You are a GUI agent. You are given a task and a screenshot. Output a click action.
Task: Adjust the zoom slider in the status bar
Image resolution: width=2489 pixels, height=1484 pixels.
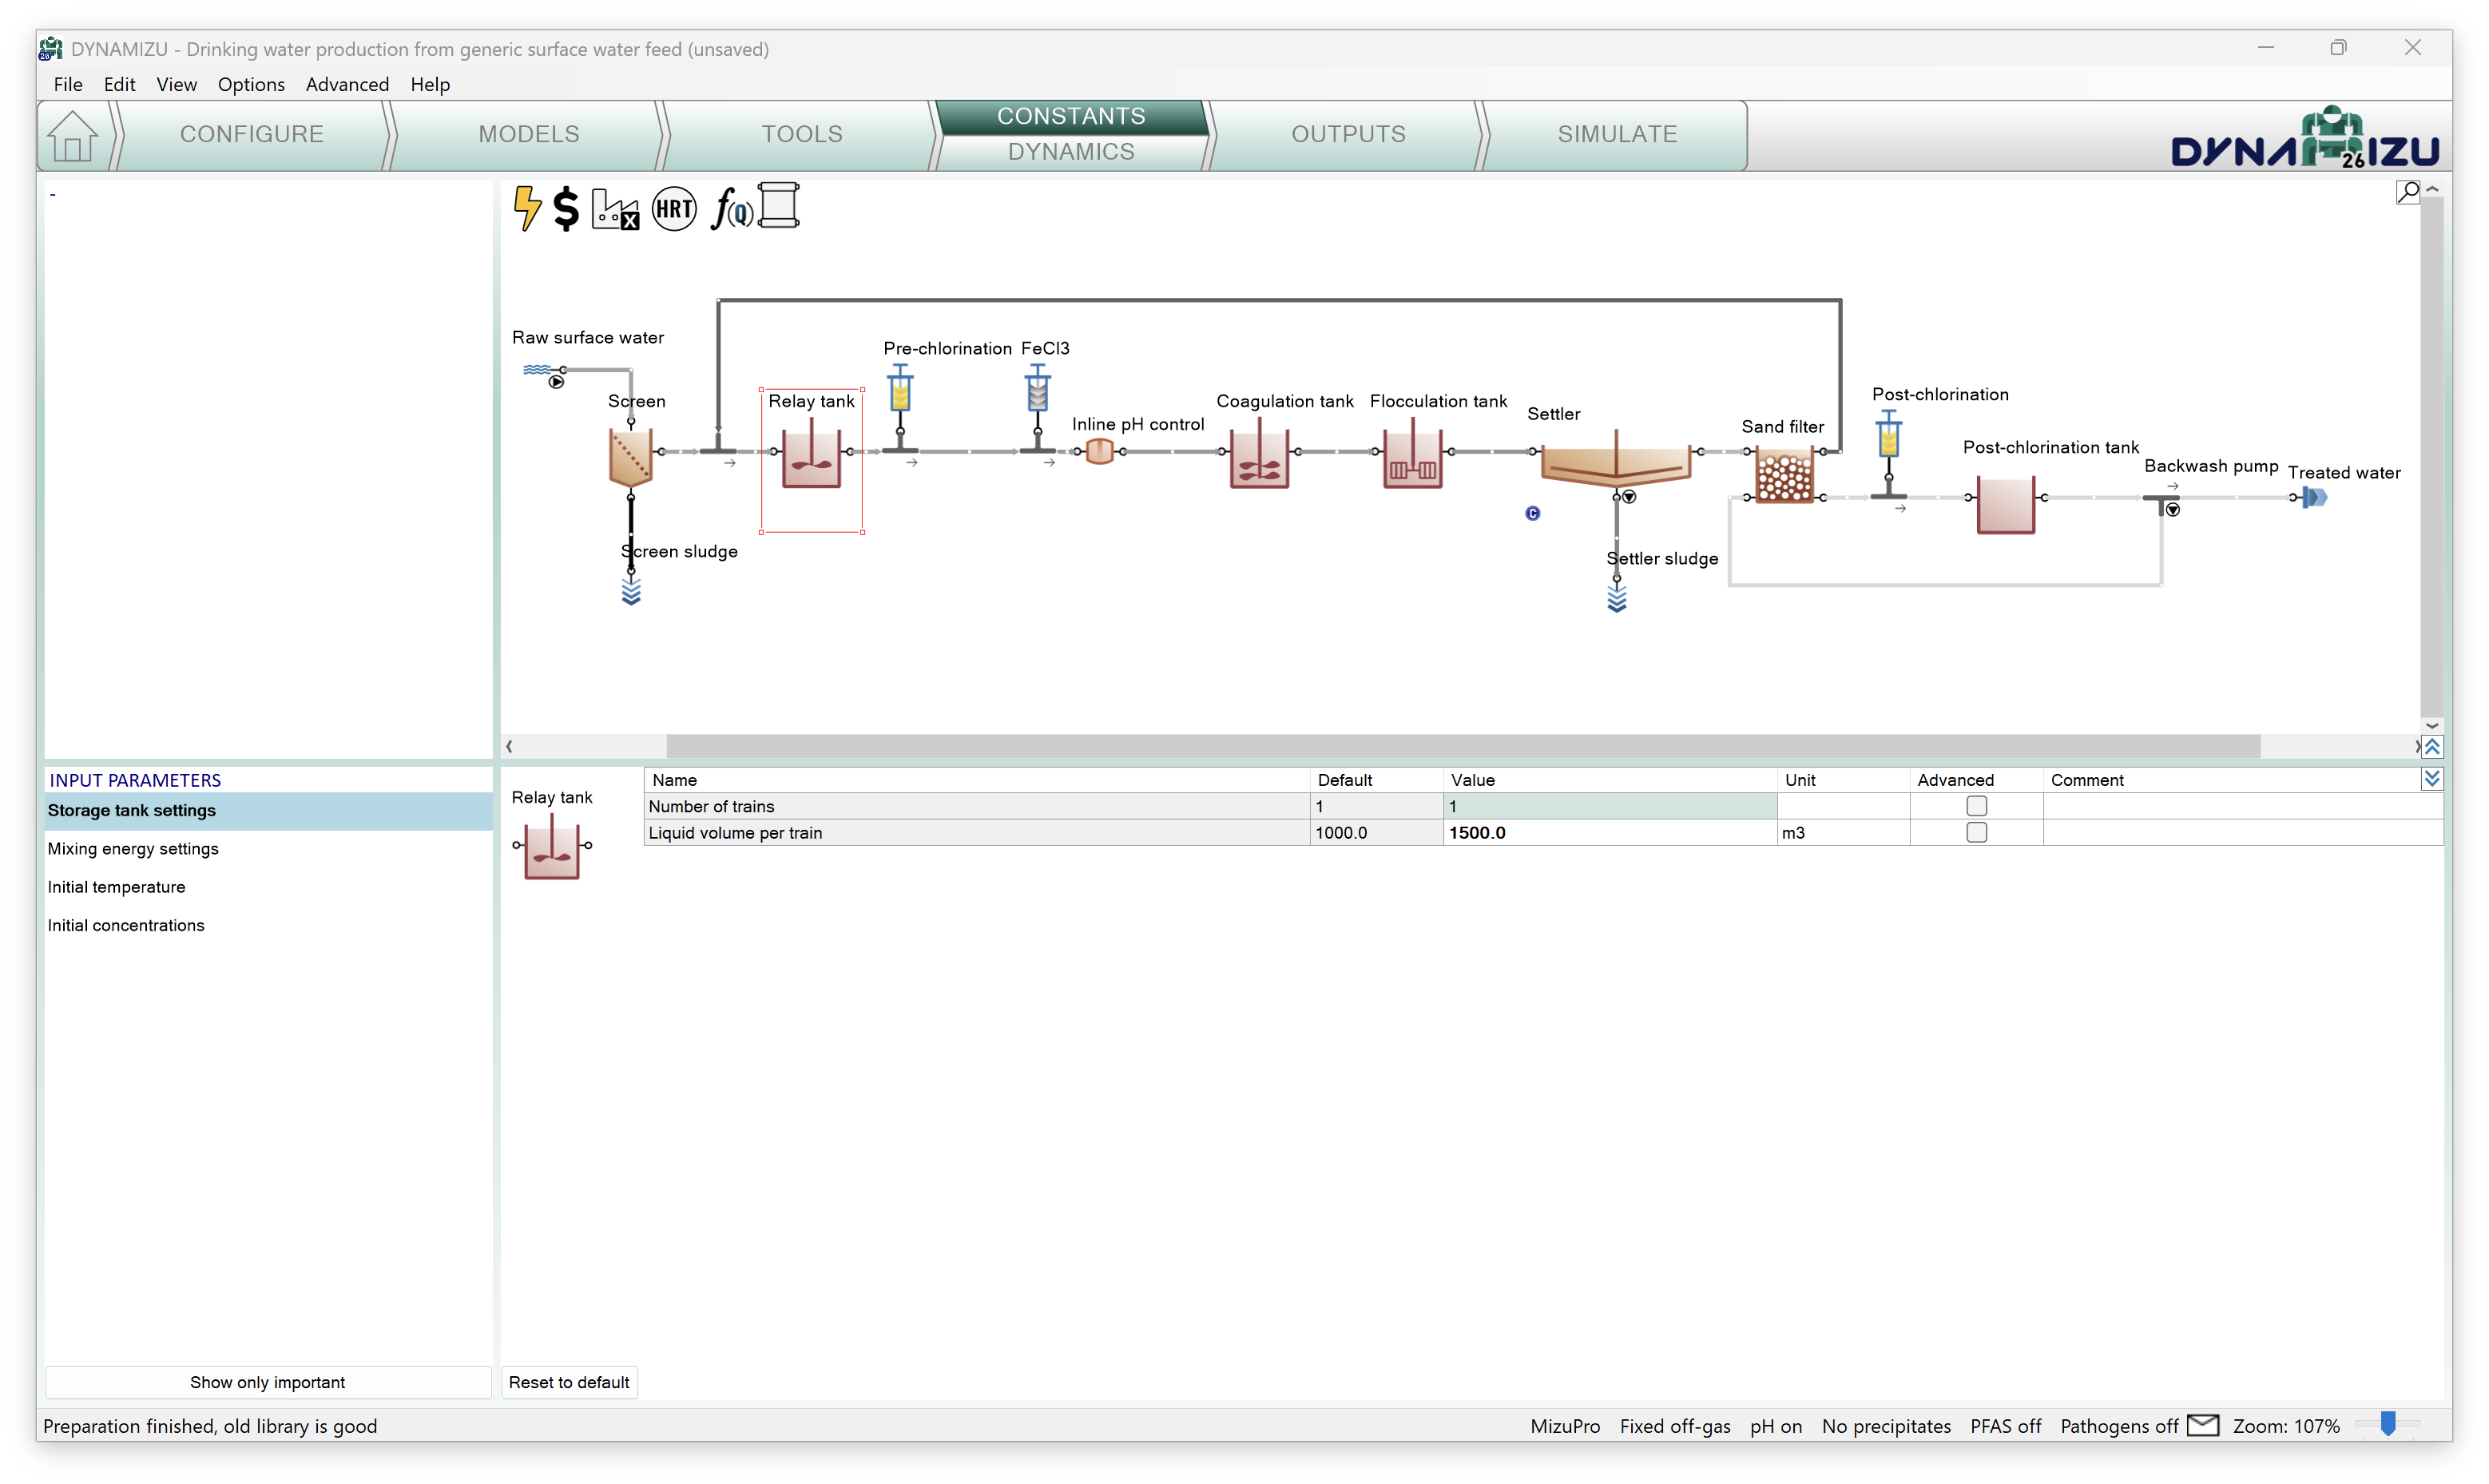click(x=2388, y=1424)
